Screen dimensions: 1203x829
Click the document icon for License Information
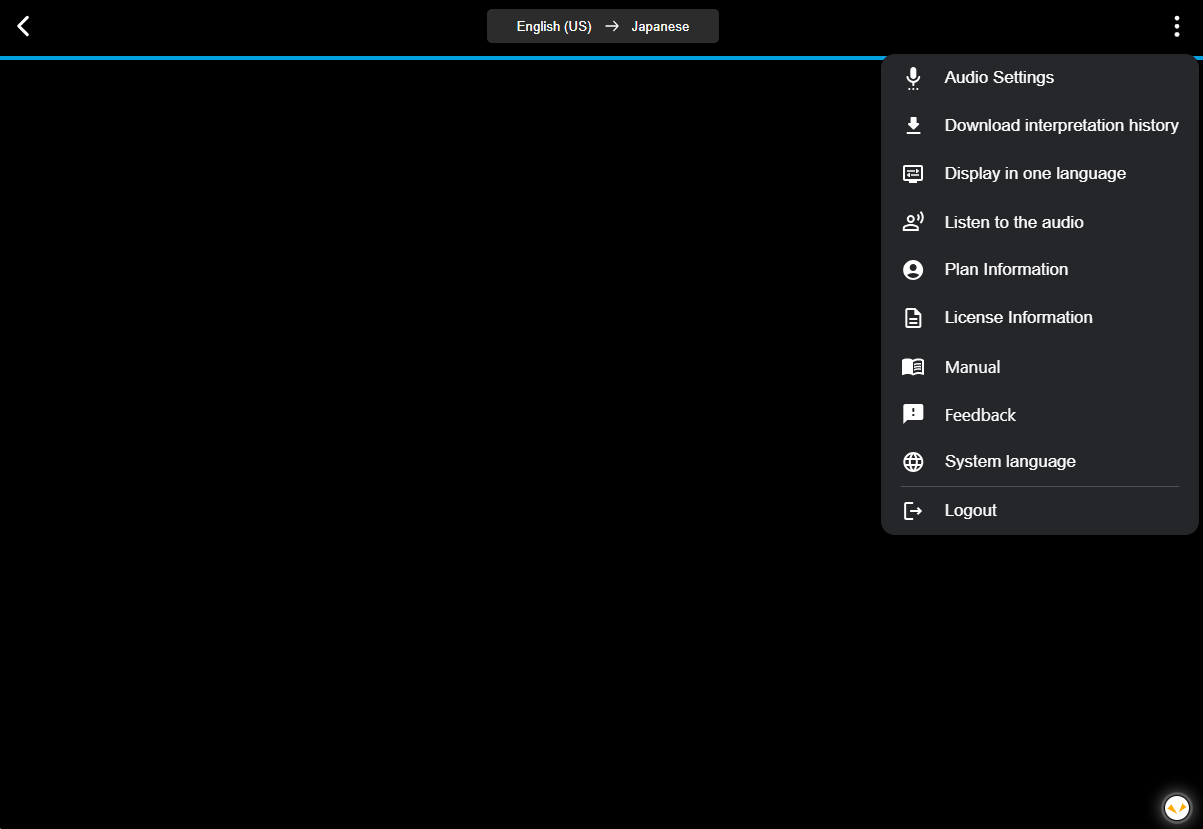point(912,318)
